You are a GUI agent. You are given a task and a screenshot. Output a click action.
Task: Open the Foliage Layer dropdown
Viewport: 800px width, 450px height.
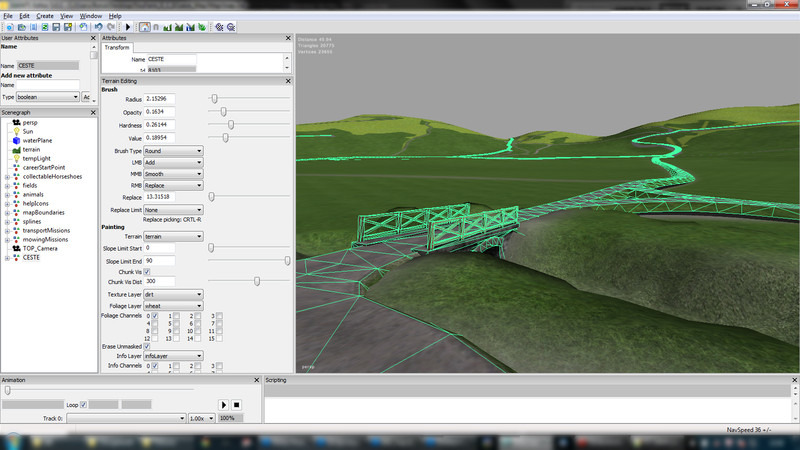click(x=173, y=306)
